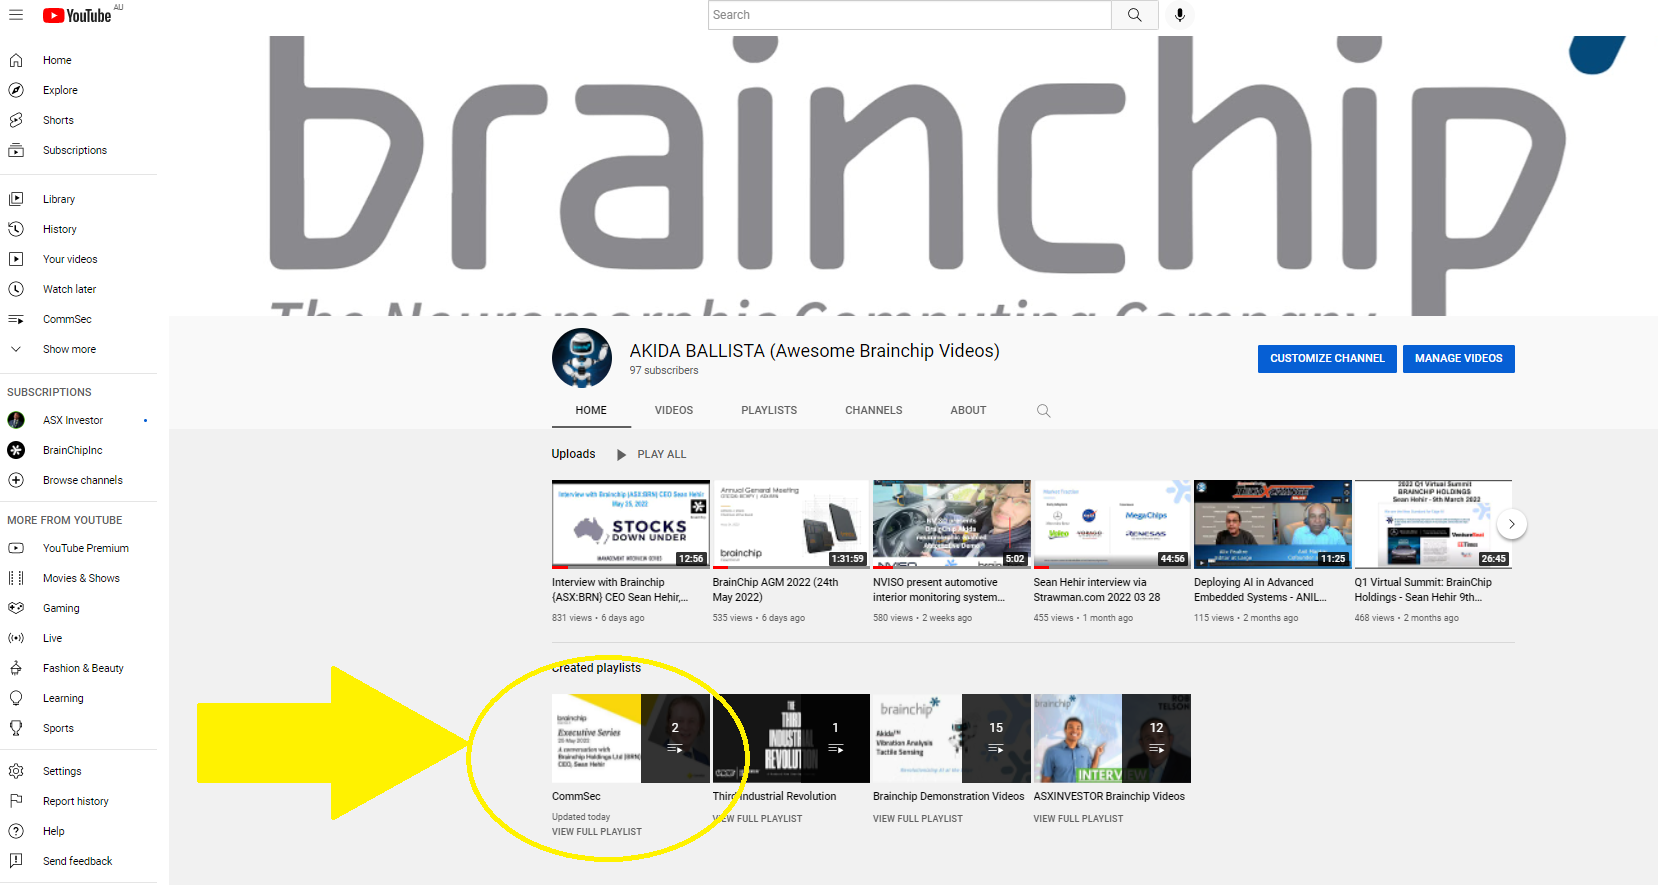Click the Gaming sidebar icon
Screen dimensions: 1658x885
[x=16, y=608]
